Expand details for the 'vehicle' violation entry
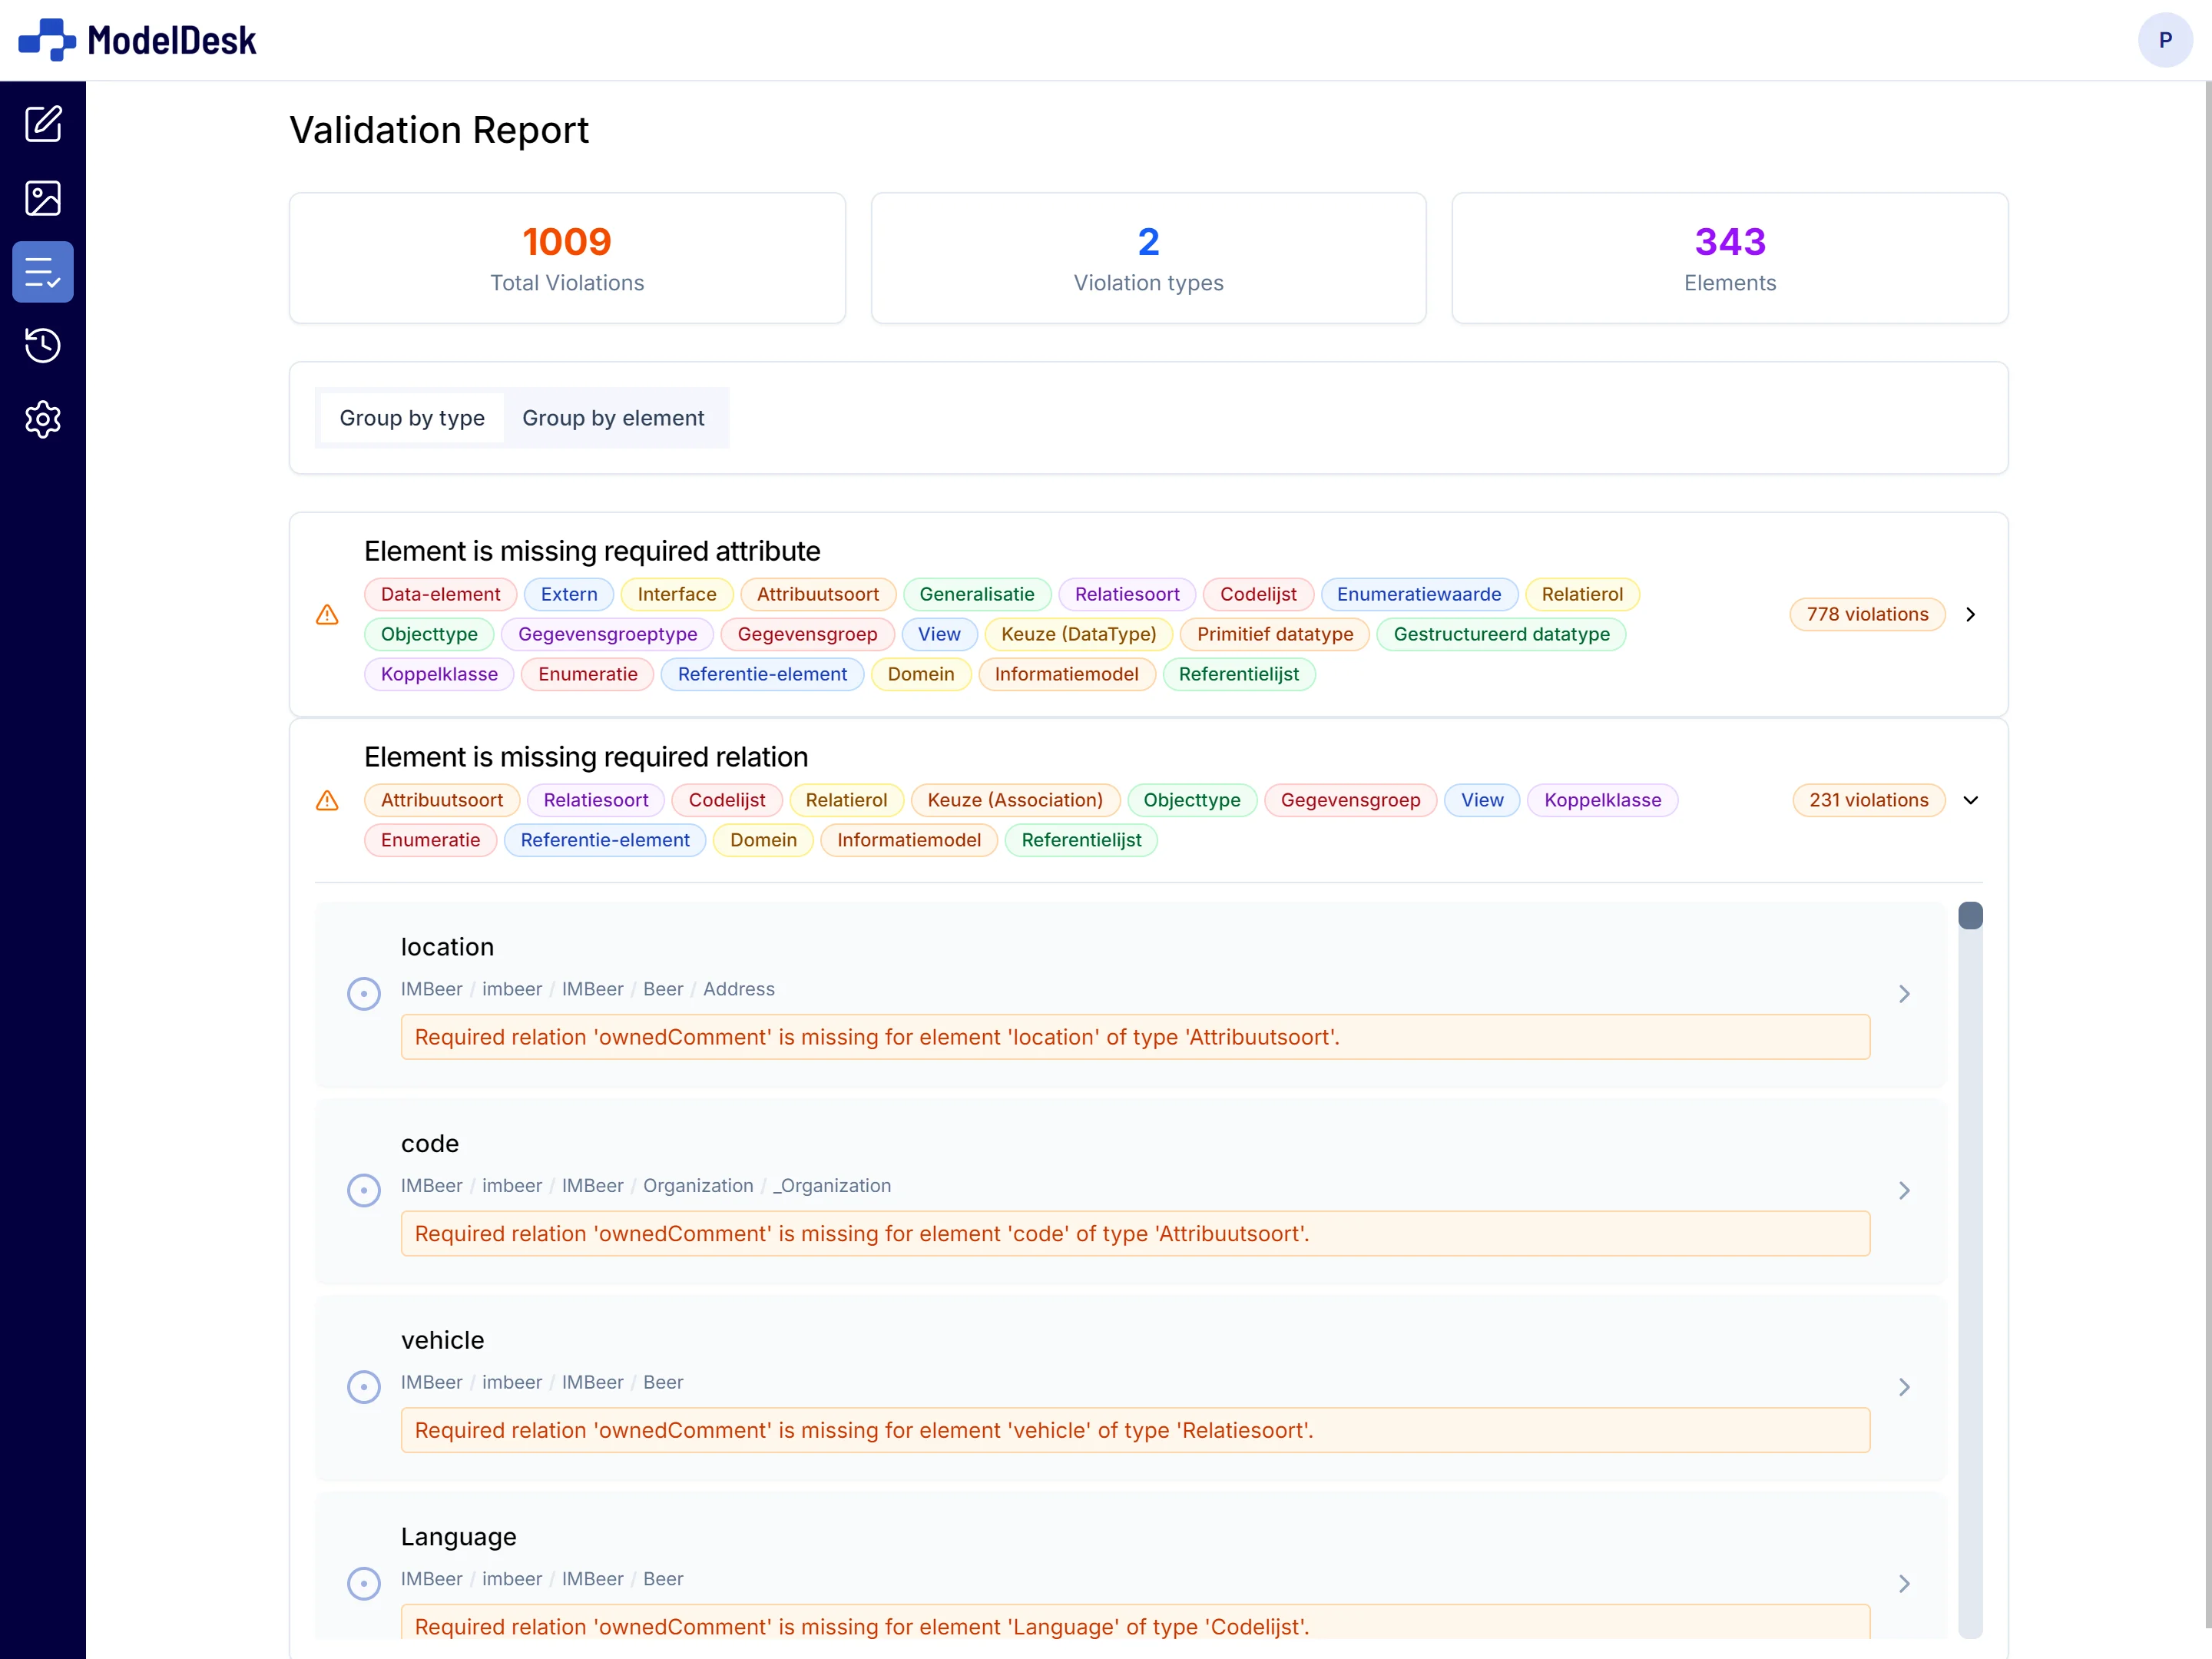Screen dimensions: 2212x1659 point(1904,1386)
